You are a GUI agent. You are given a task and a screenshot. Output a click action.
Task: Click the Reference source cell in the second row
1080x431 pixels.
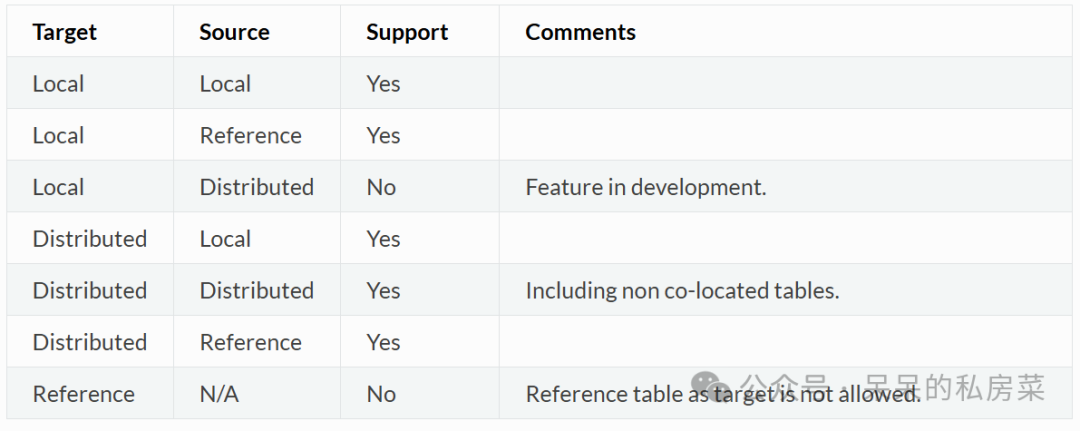click(x=250, y=136)
